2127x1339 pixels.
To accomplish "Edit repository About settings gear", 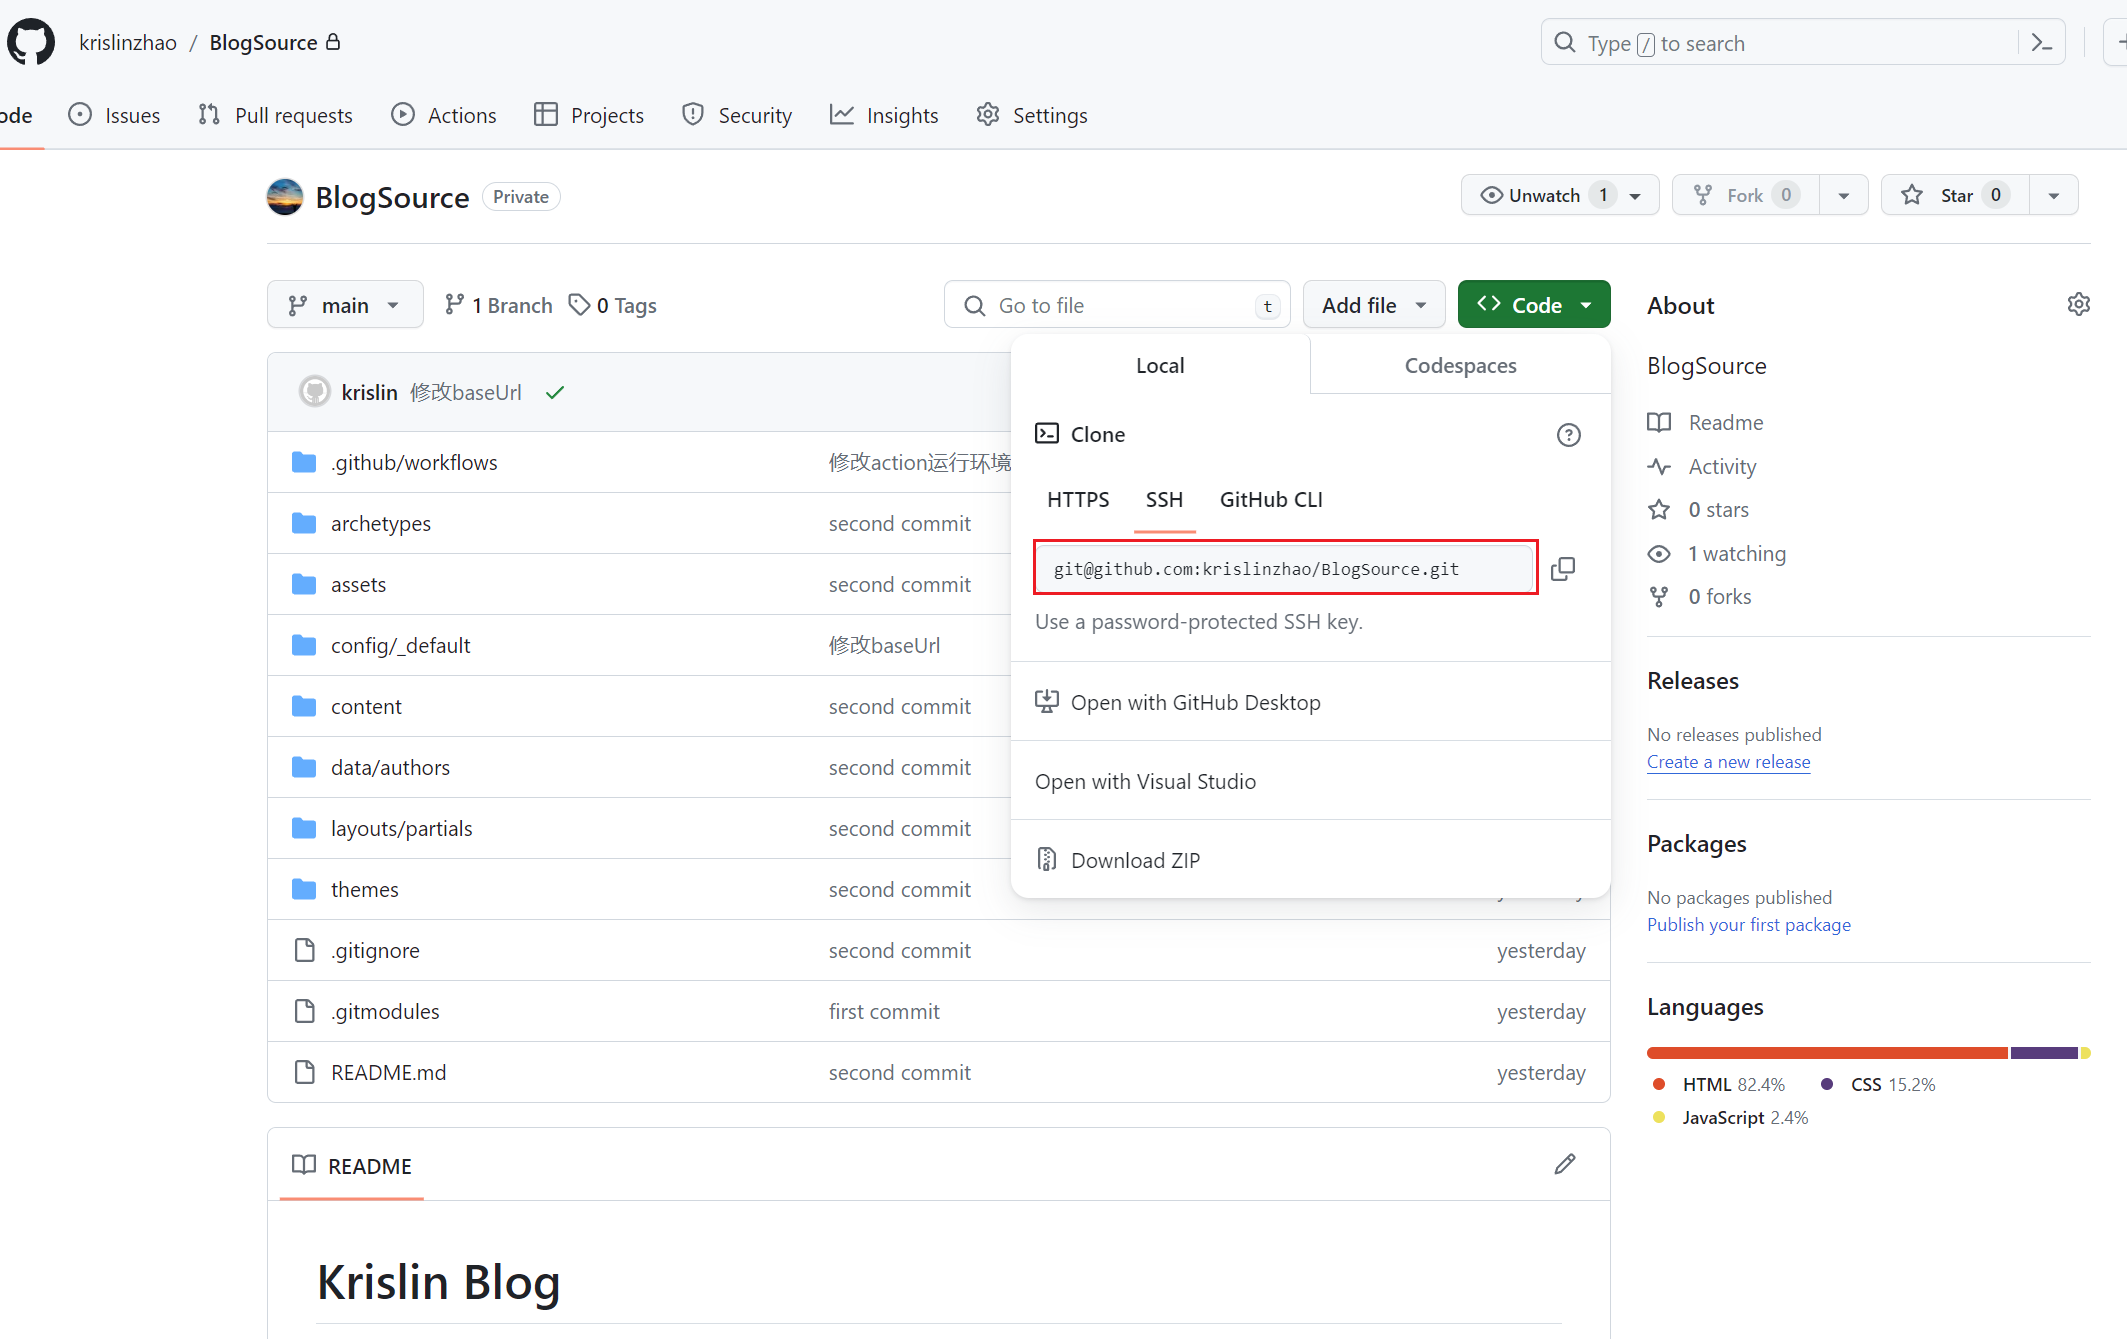I will (2078, 305).
